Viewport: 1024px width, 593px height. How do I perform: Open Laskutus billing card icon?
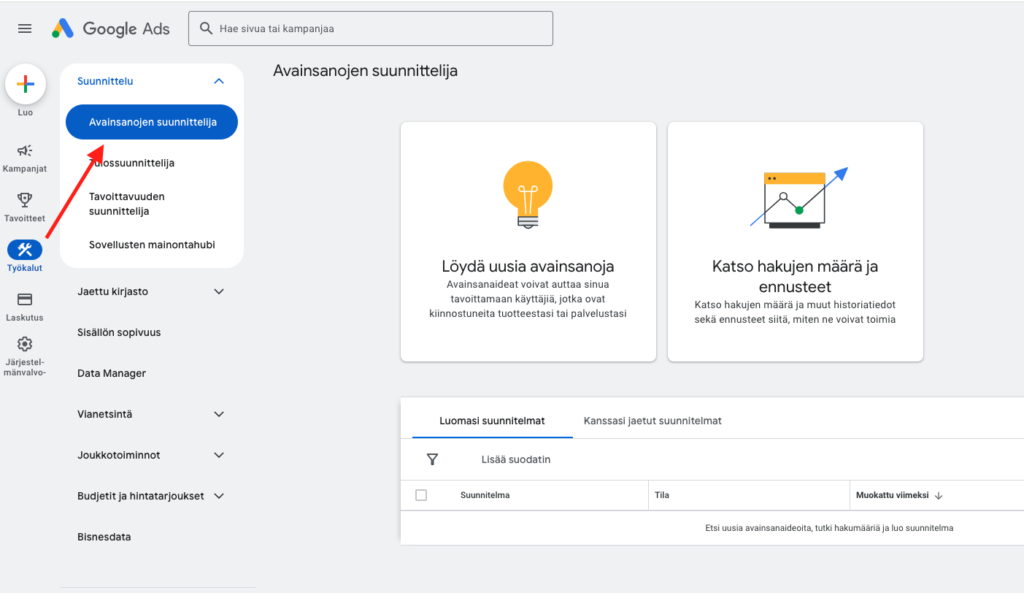[25, 299]
